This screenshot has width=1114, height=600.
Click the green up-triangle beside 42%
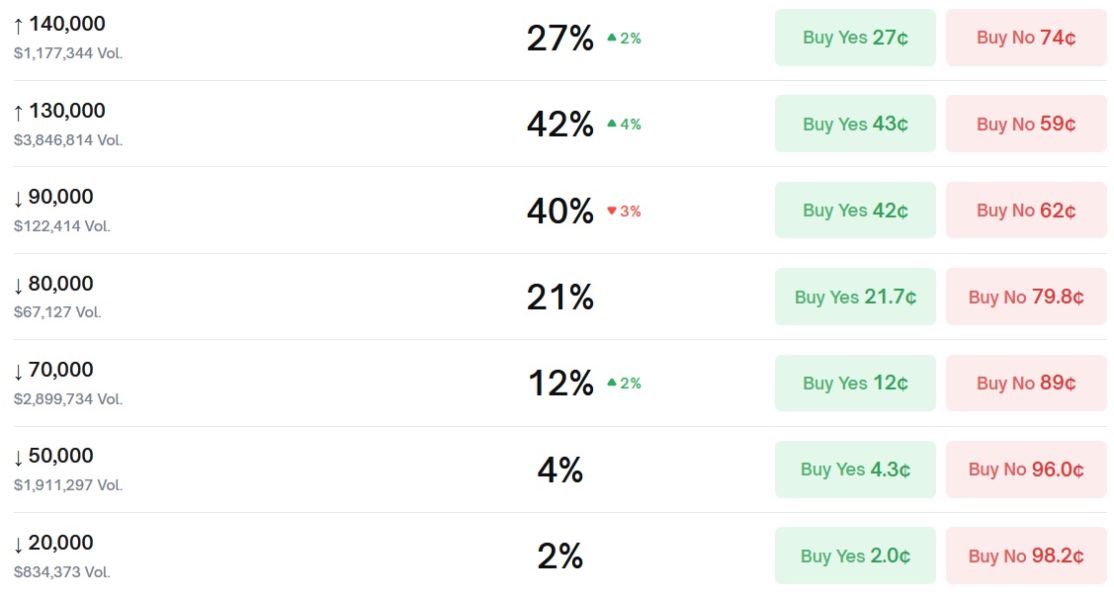(612, 124)
